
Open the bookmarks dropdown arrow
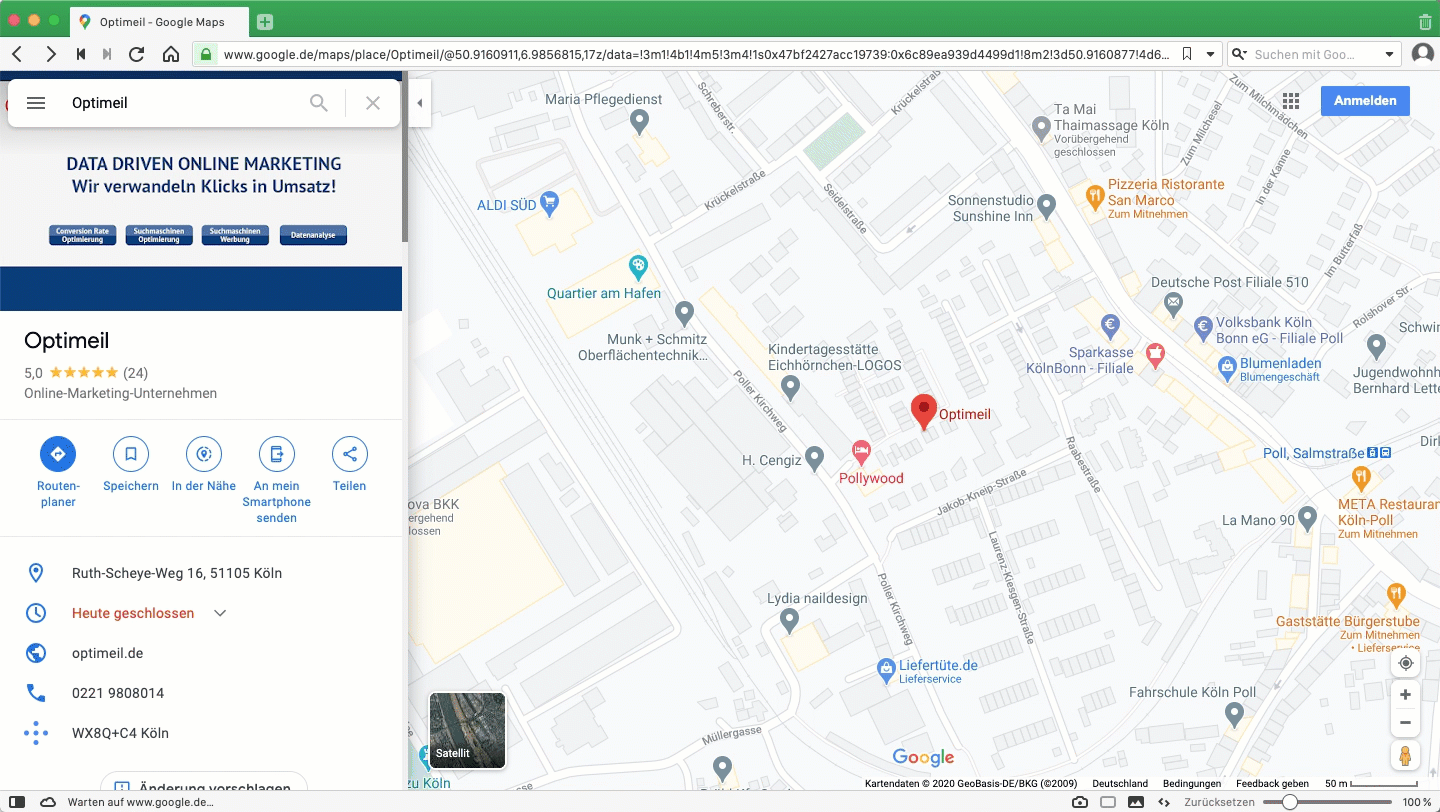(1213, 54)
